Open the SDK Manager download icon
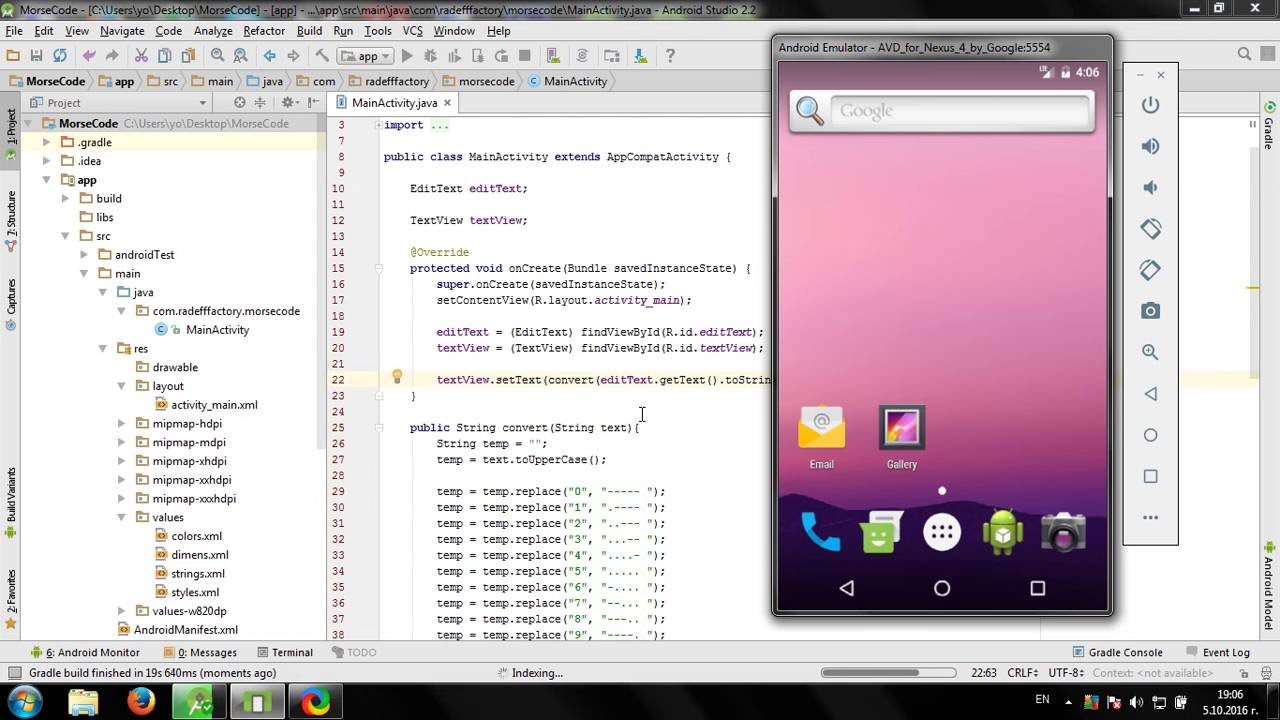Image resolution: width=1280 pixels, height=720 pixels. pyautogui.click(x=641, y=56)
